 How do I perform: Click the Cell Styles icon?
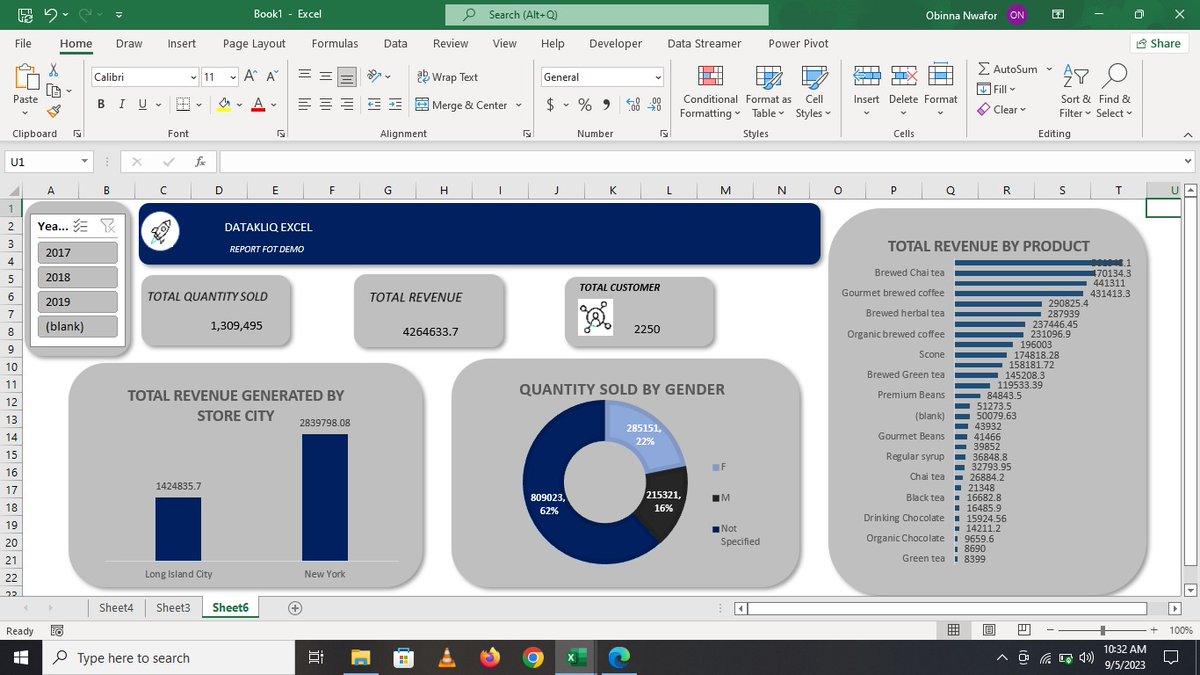[815, 78]
